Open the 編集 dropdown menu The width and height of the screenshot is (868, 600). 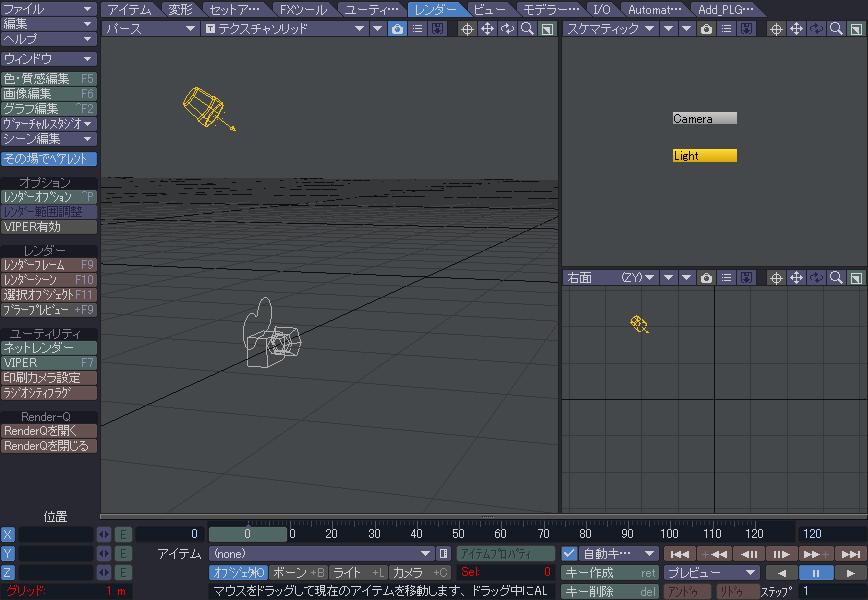pyautogui.click(x=49, y=24)
